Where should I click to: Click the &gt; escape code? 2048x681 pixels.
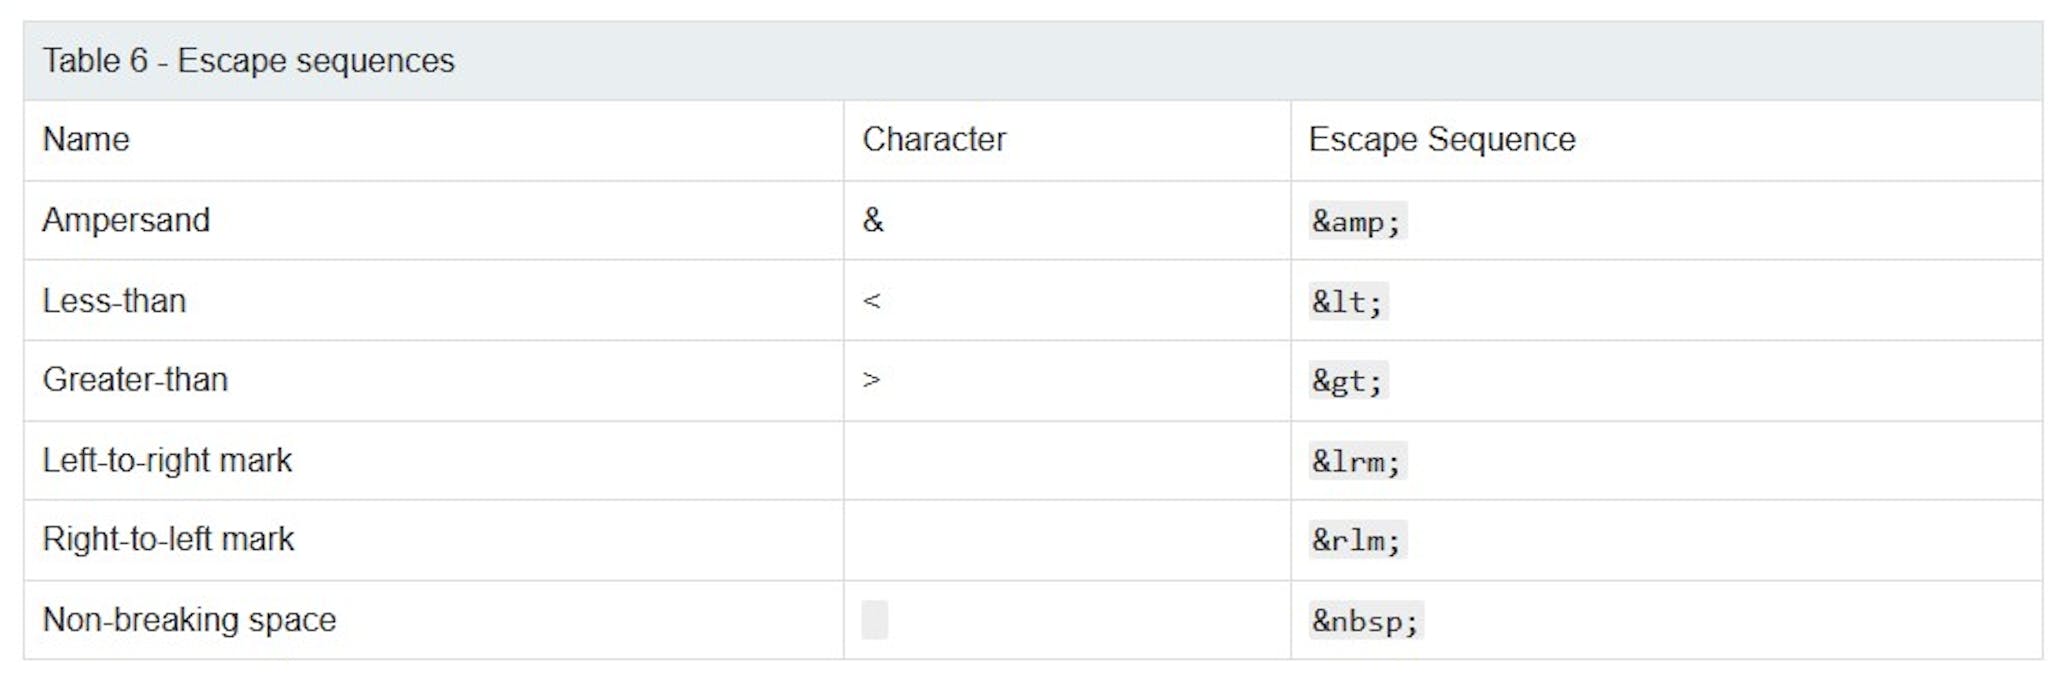click(1348, 381)
